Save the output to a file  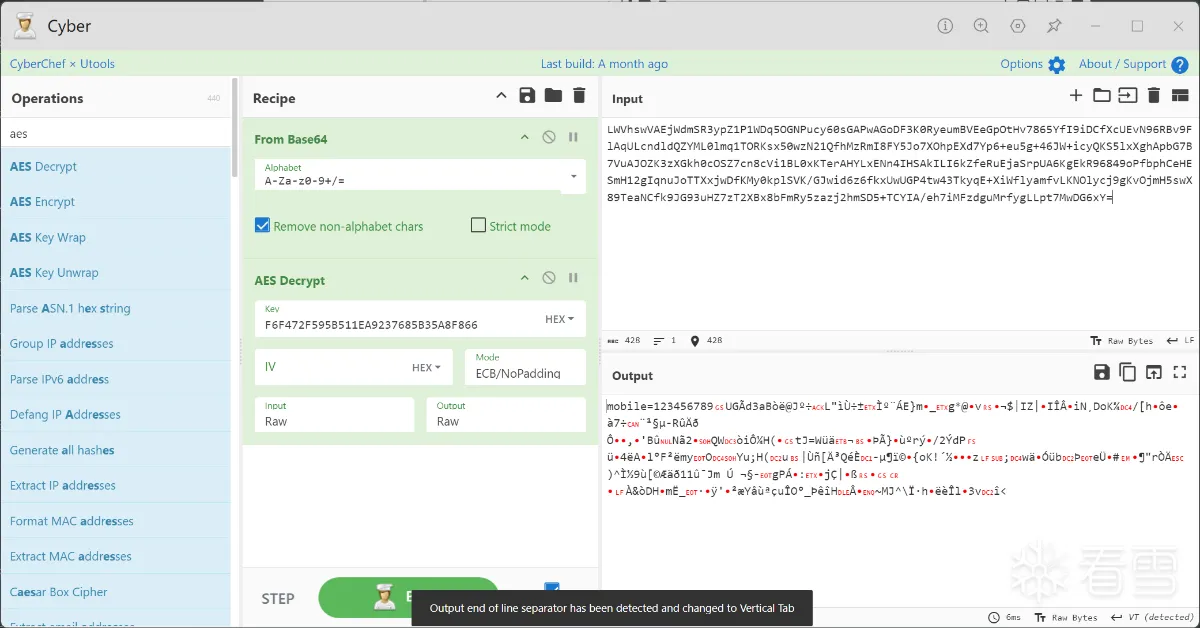(x=1101, y=372)
